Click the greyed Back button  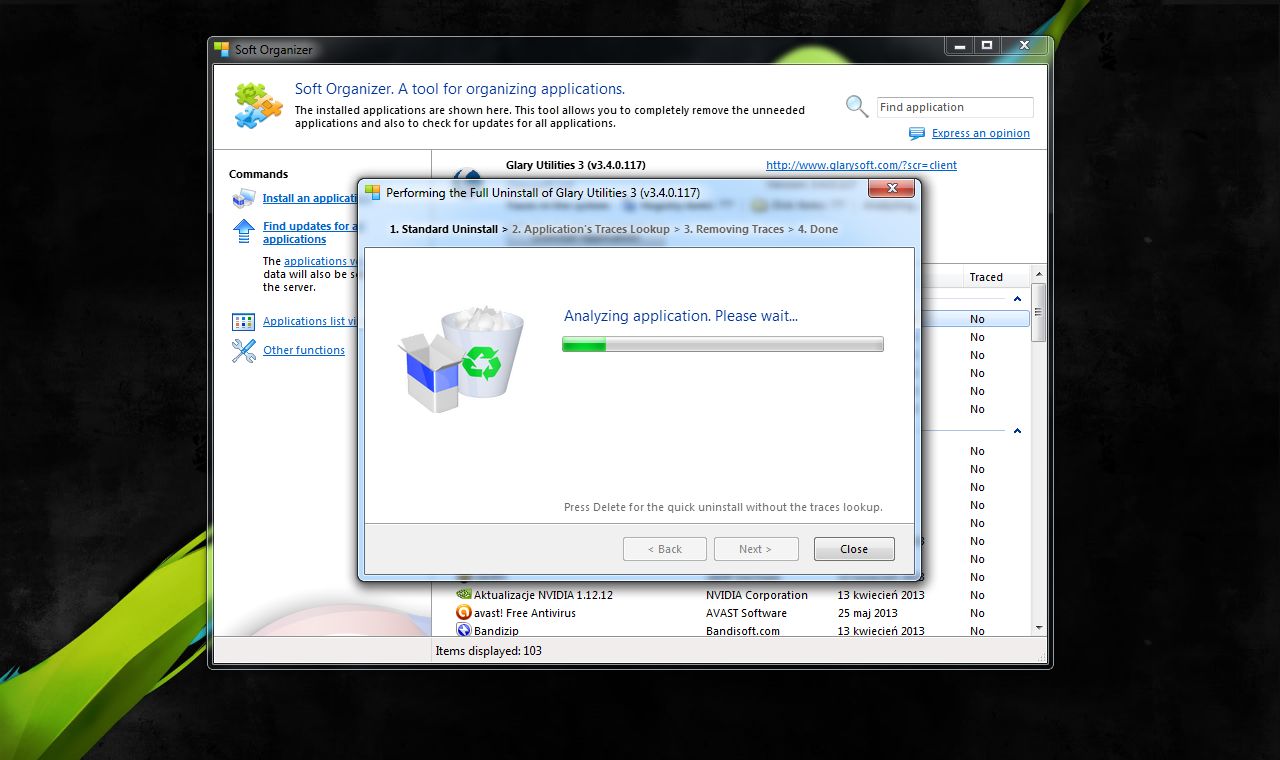(665, 549)
